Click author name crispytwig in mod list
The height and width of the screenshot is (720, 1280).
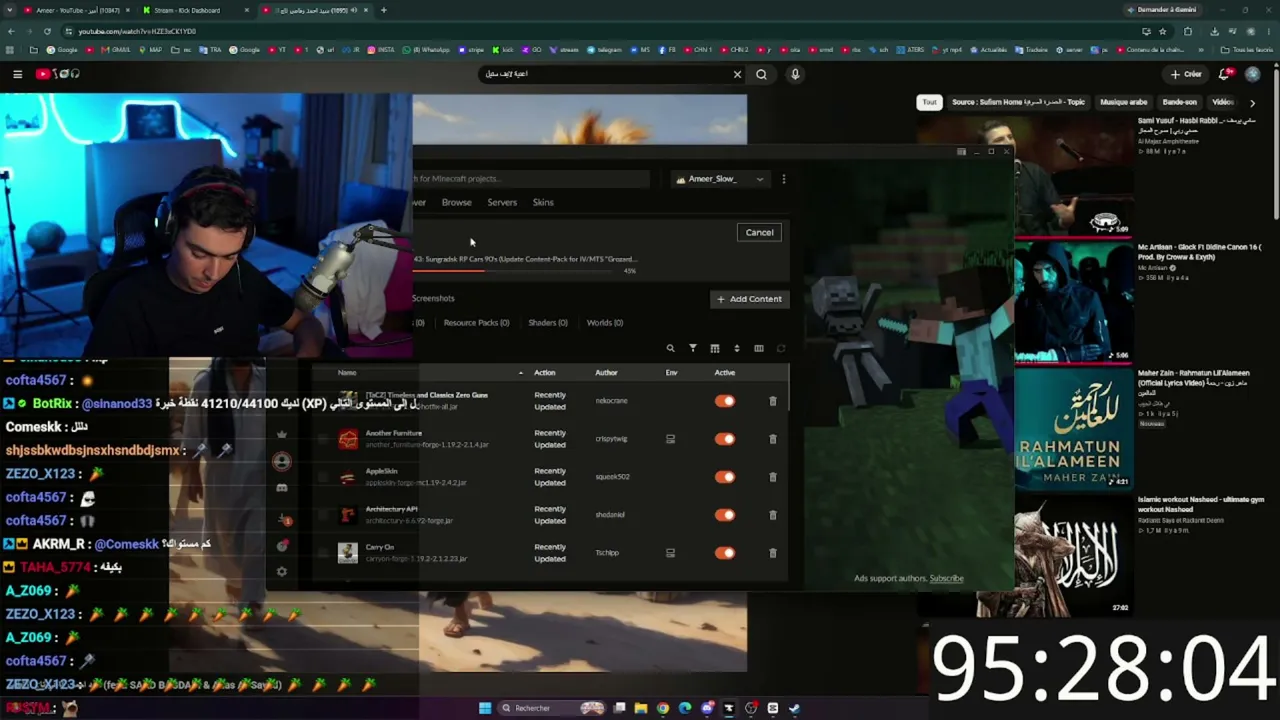click(611, 439)
